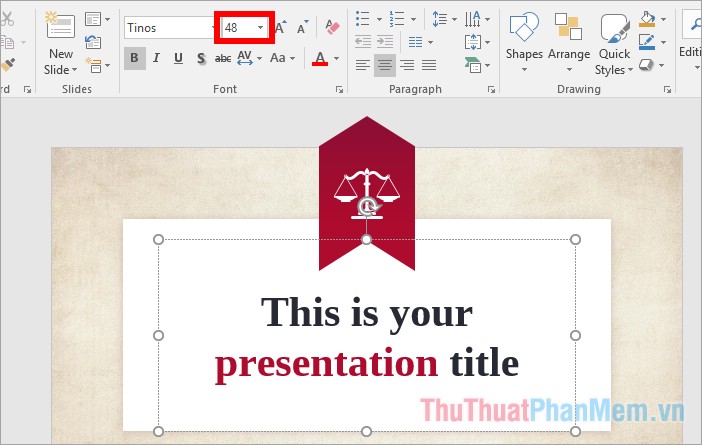Click the Format Painter brush

pos(8,65)
